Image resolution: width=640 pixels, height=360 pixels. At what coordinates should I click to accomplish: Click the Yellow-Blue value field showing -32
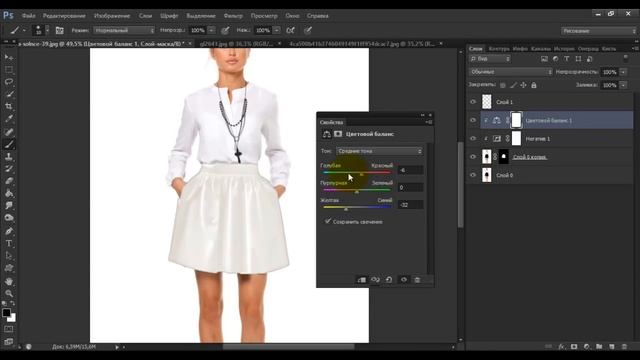point(410,205)
